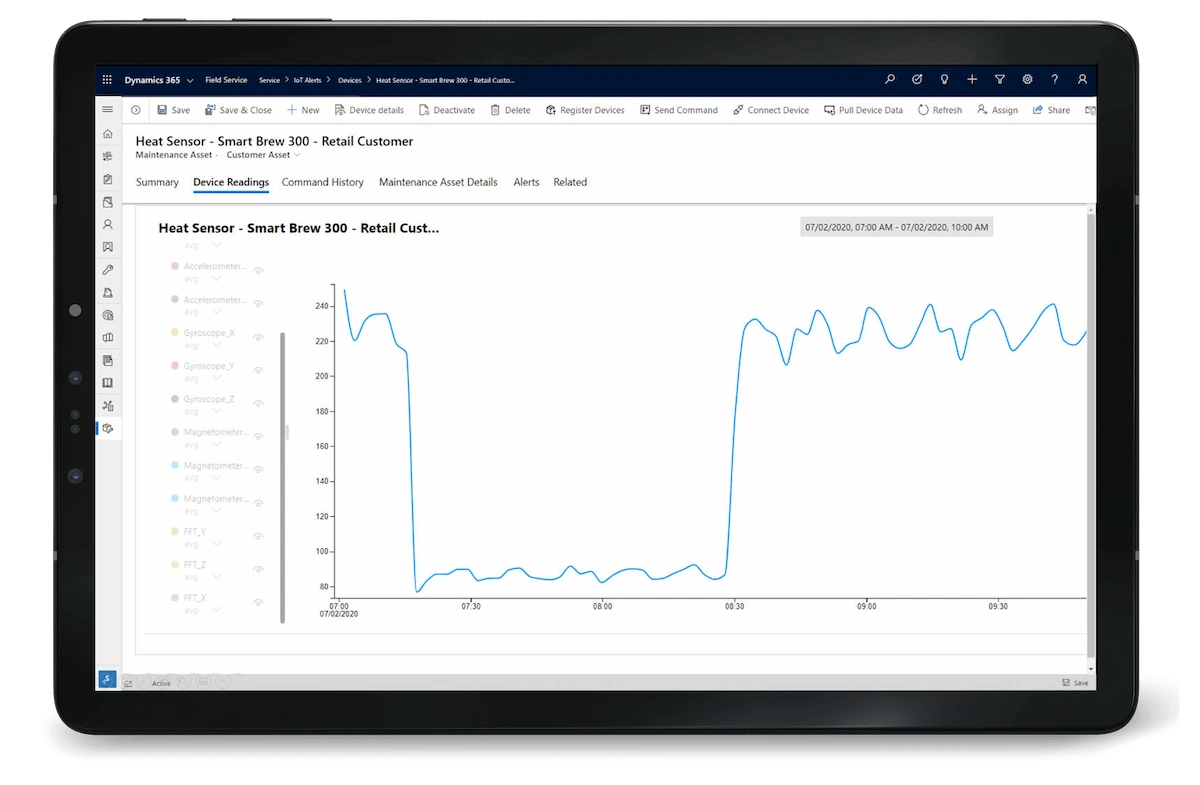This screenshot has width=1200, height=785.
Task: Click the IoT Alerts breadcrumb link
Action: point(307,80)
